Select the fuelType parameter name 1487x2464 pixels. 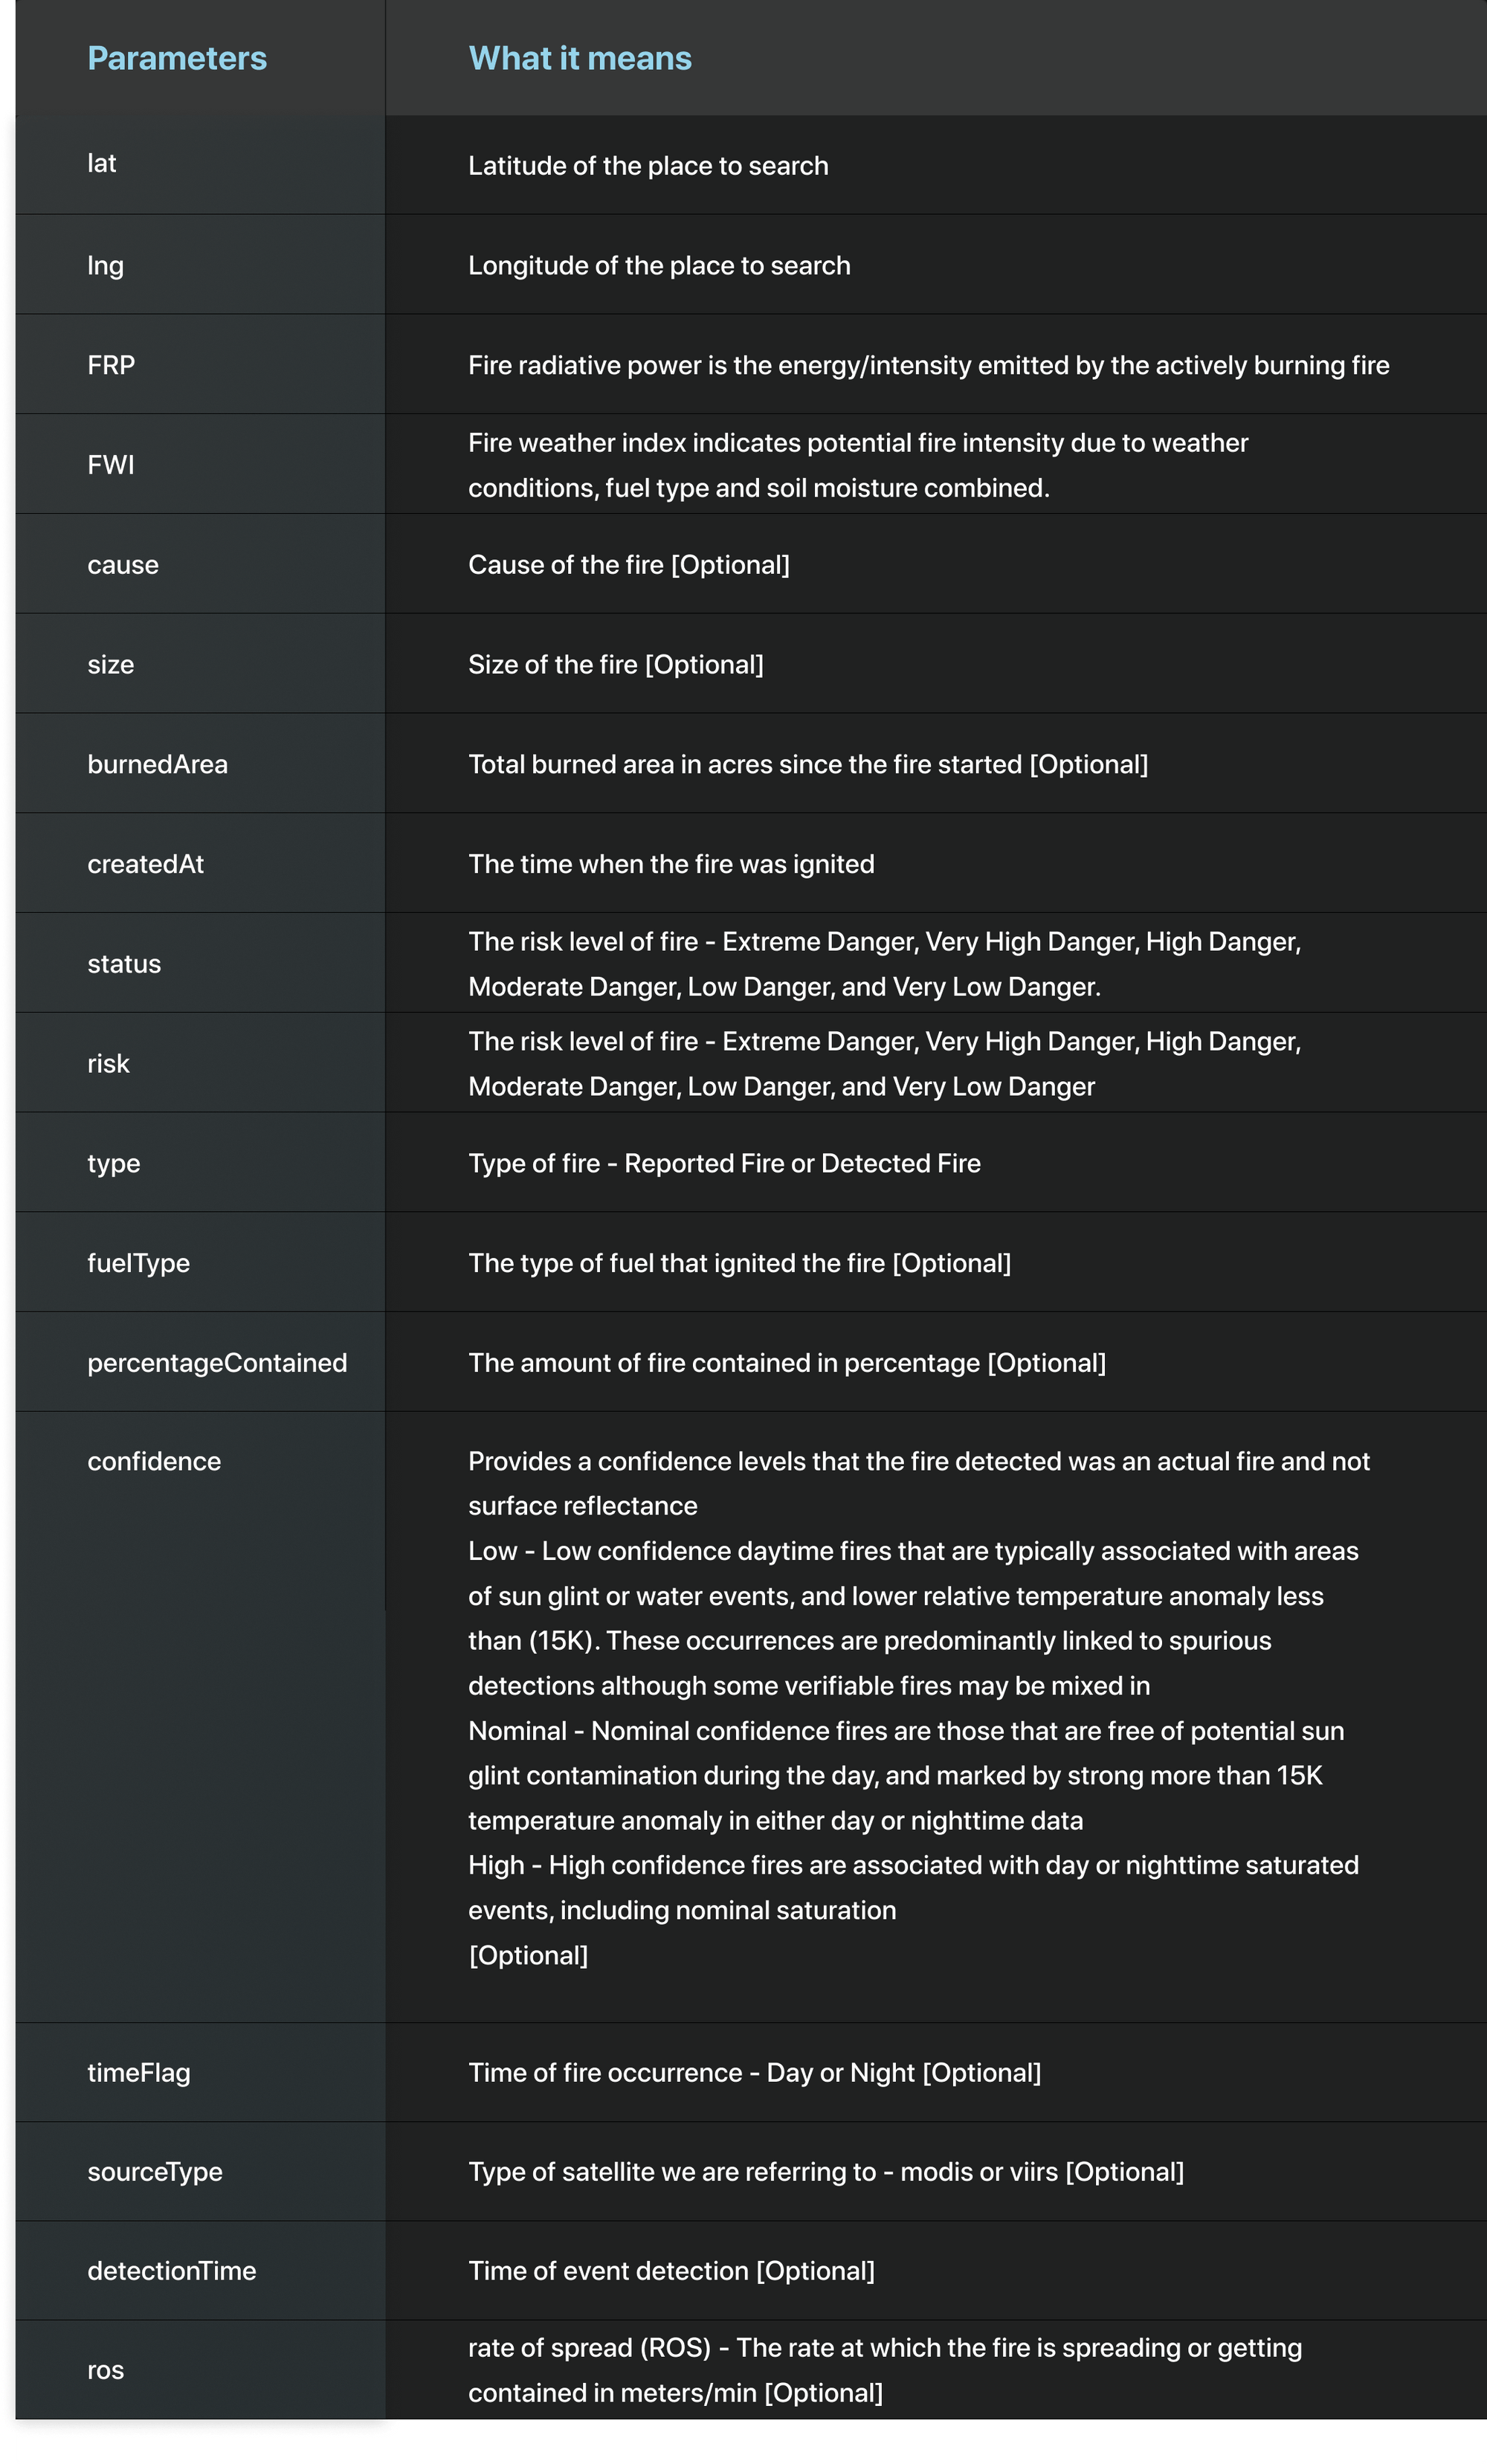click(138, 1263)
